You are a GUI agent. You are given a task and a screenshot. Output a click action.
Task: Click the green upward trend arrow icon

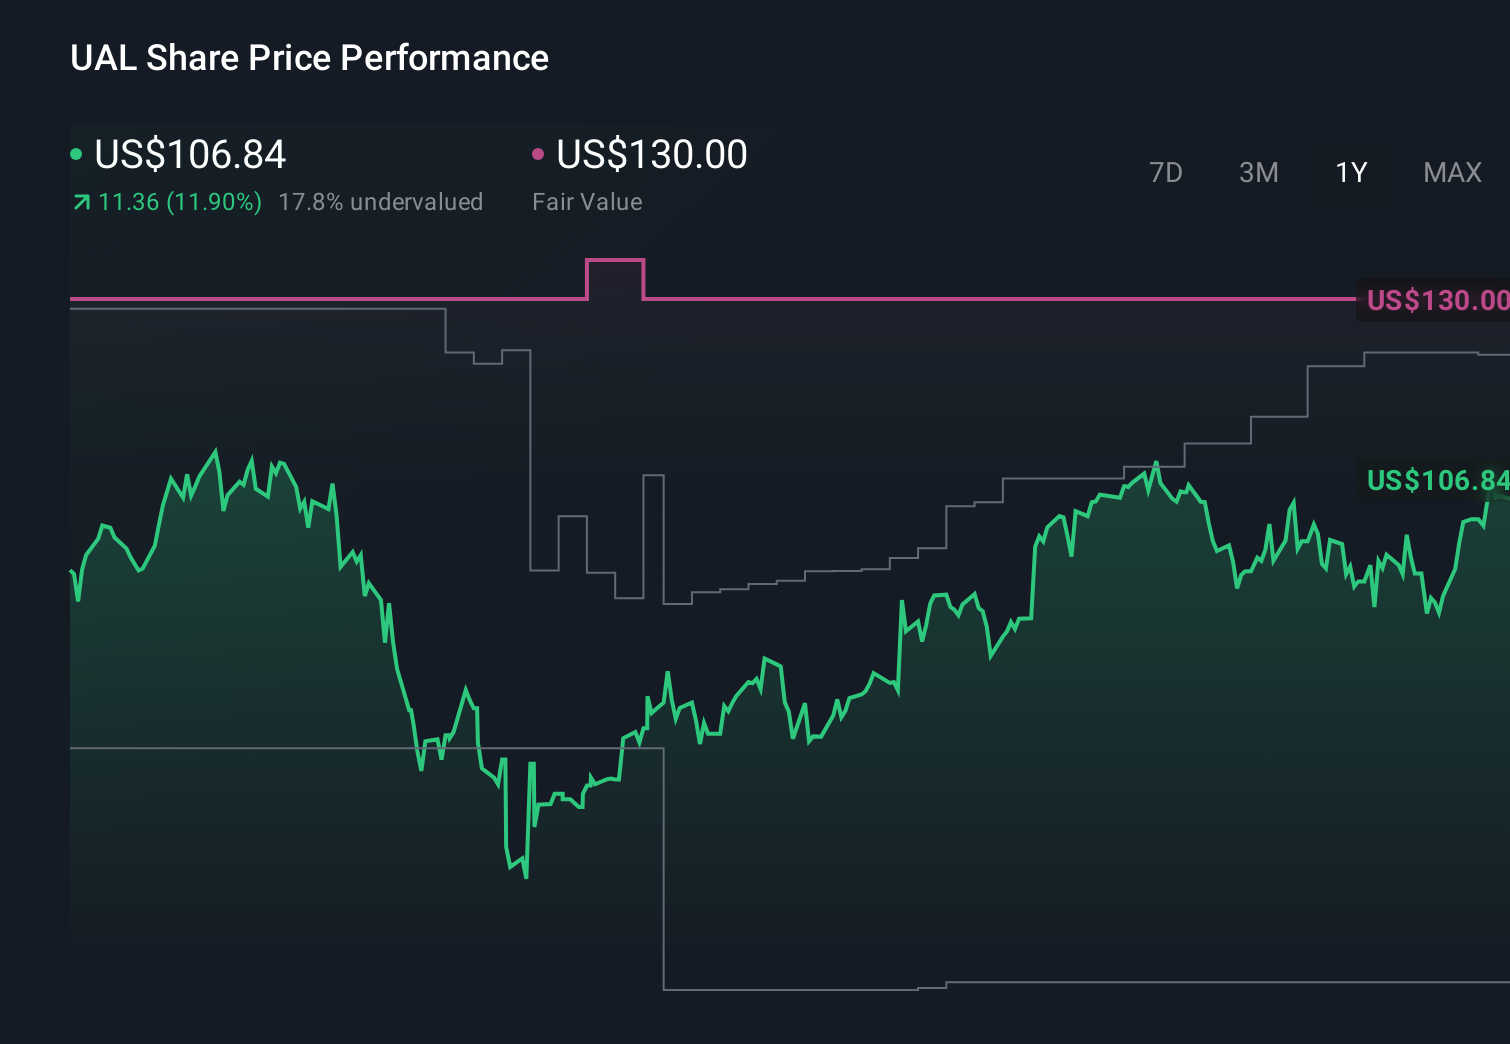click(x=80, y=201)
